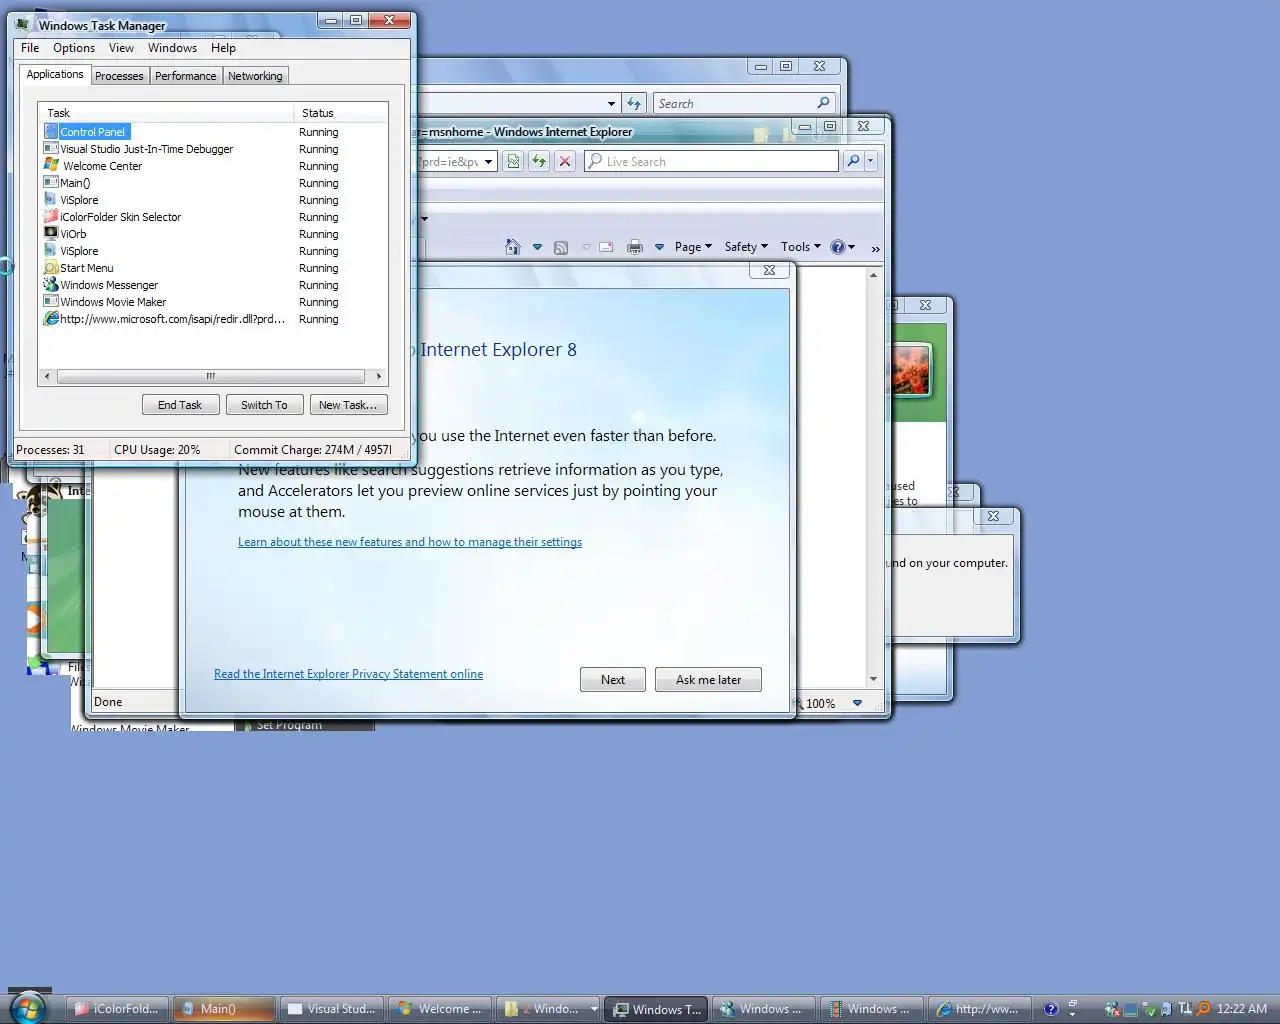Expand the IE command bar chevron overflow

[875, 248]
